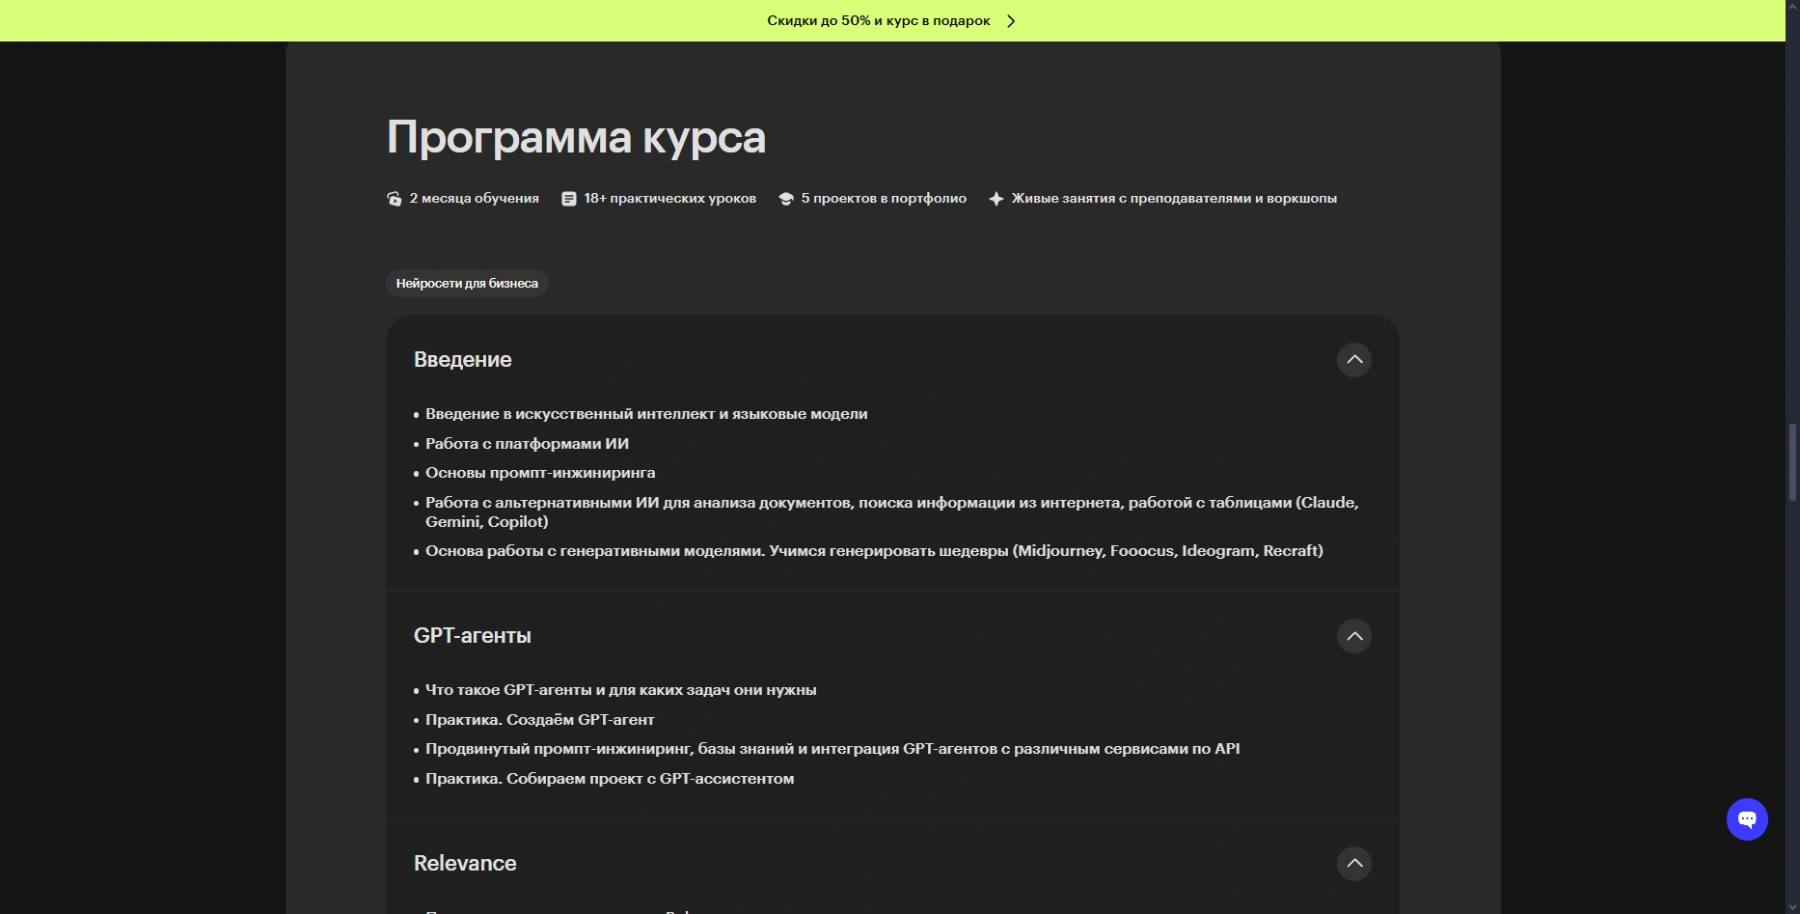Collapse the GPT-агенты section

pyautogui.click(x=1355, y=636)
